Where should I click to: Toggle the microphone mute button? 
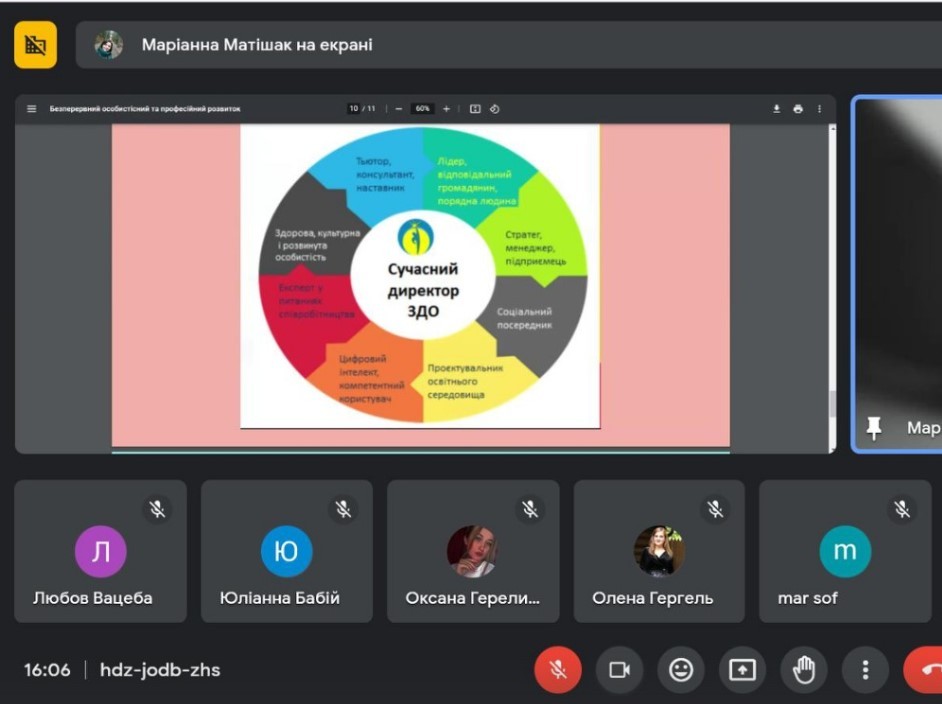point(558,670)
